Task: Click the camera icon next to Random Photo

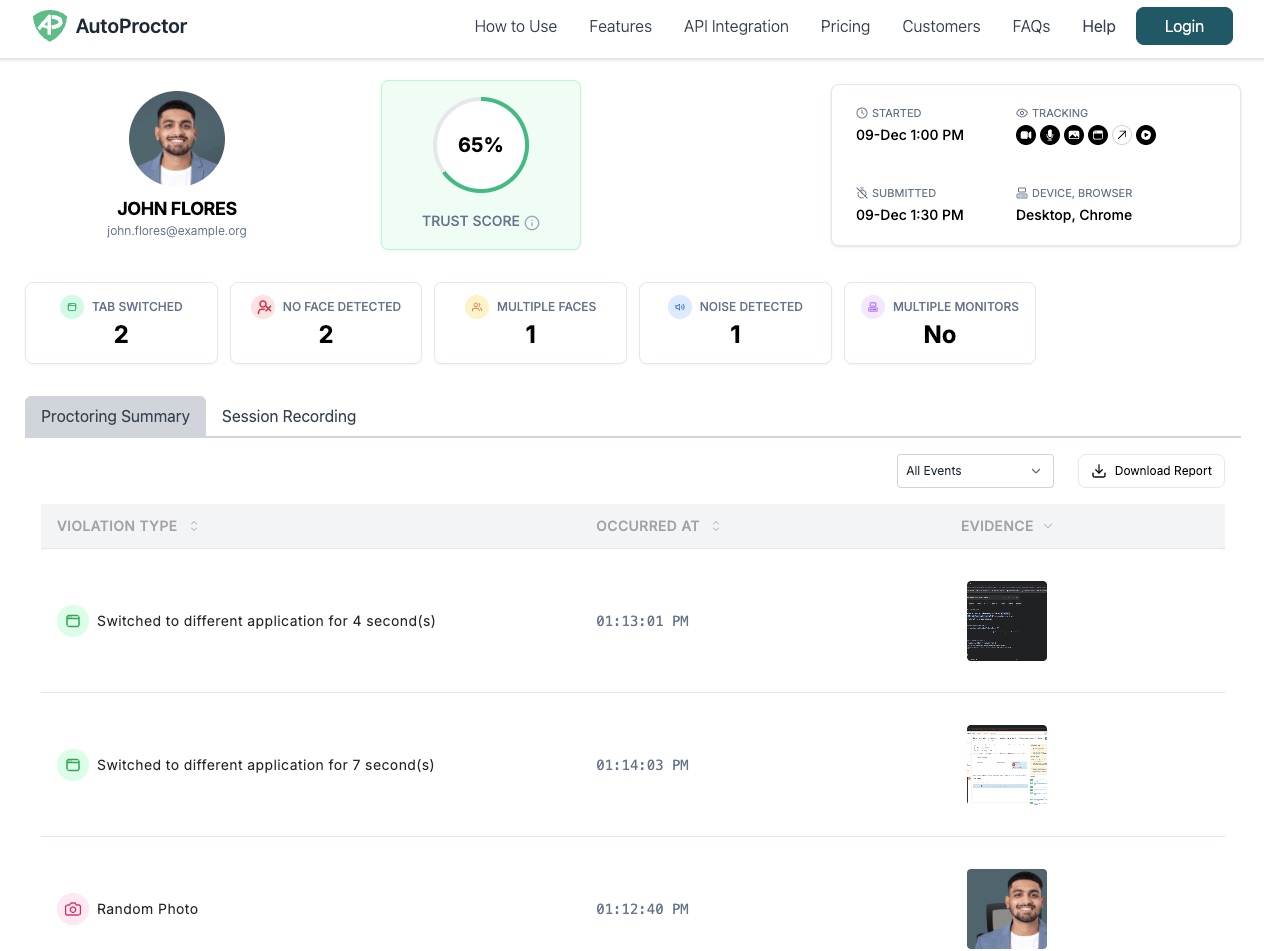Action: [73, 909]
